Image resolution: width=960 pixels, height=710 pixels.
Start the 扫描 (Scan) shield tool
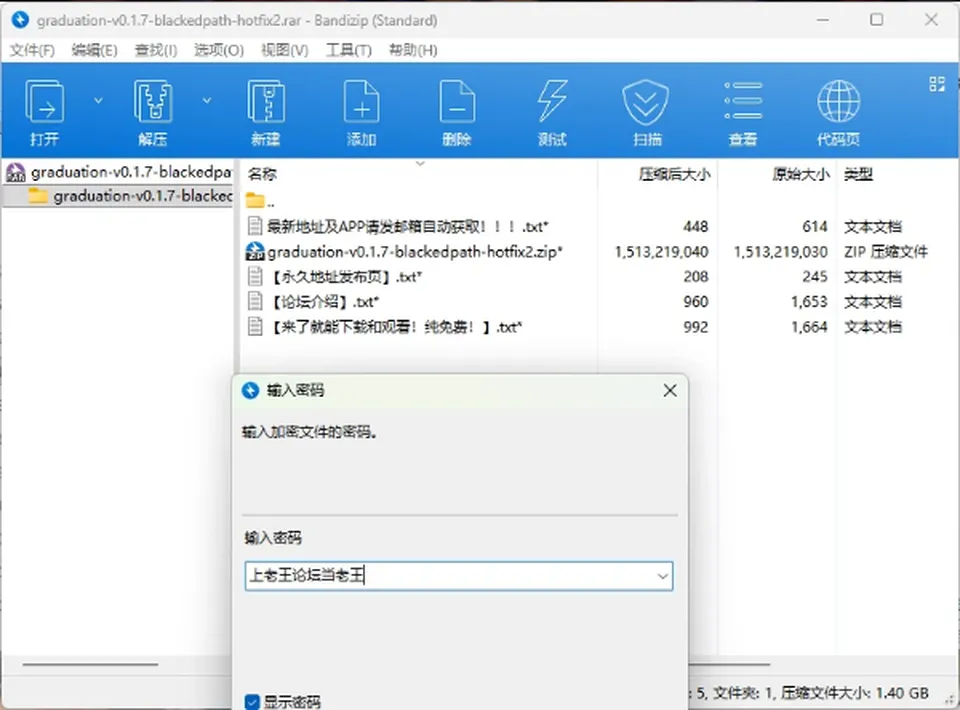point(647,111)
